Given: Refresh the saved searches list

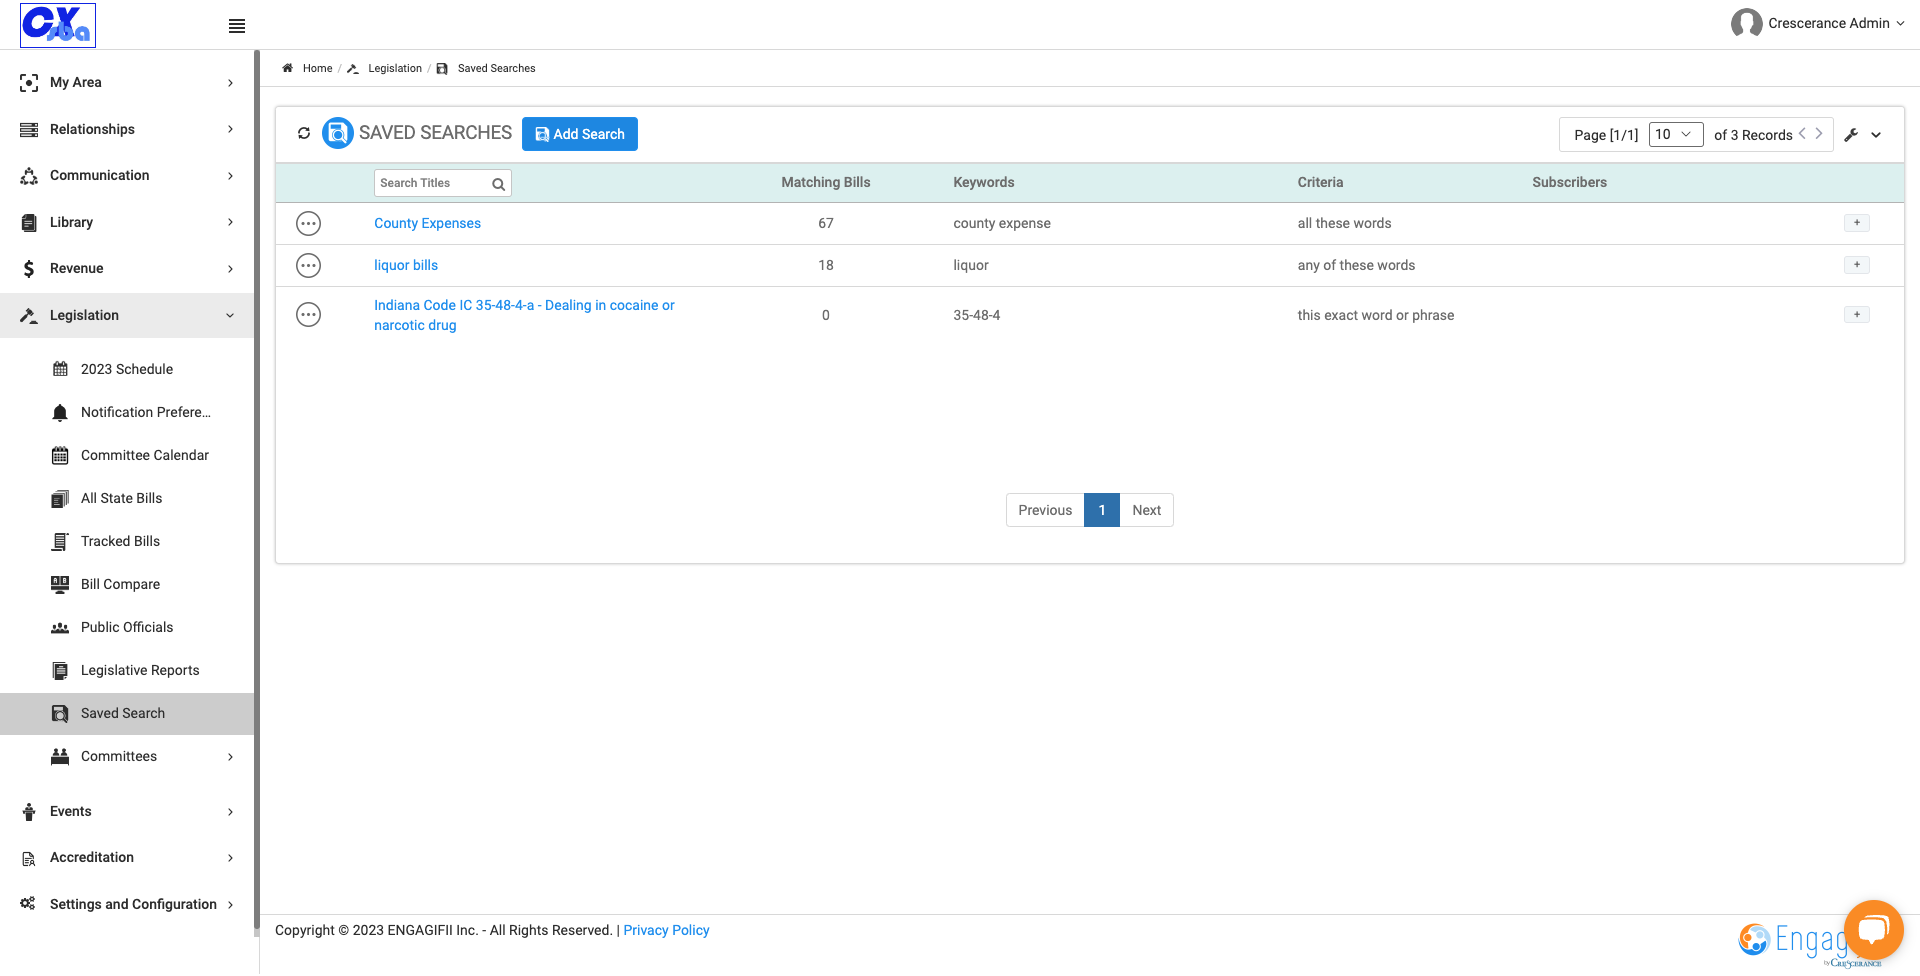Looking at the screenshot, I should pyautogui.click(x=304, y=133).
